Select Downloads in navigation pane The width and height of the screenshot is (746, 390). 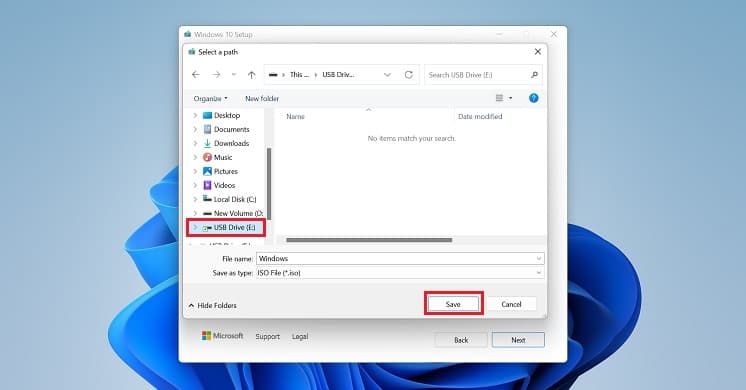click(x=231, y=143)
